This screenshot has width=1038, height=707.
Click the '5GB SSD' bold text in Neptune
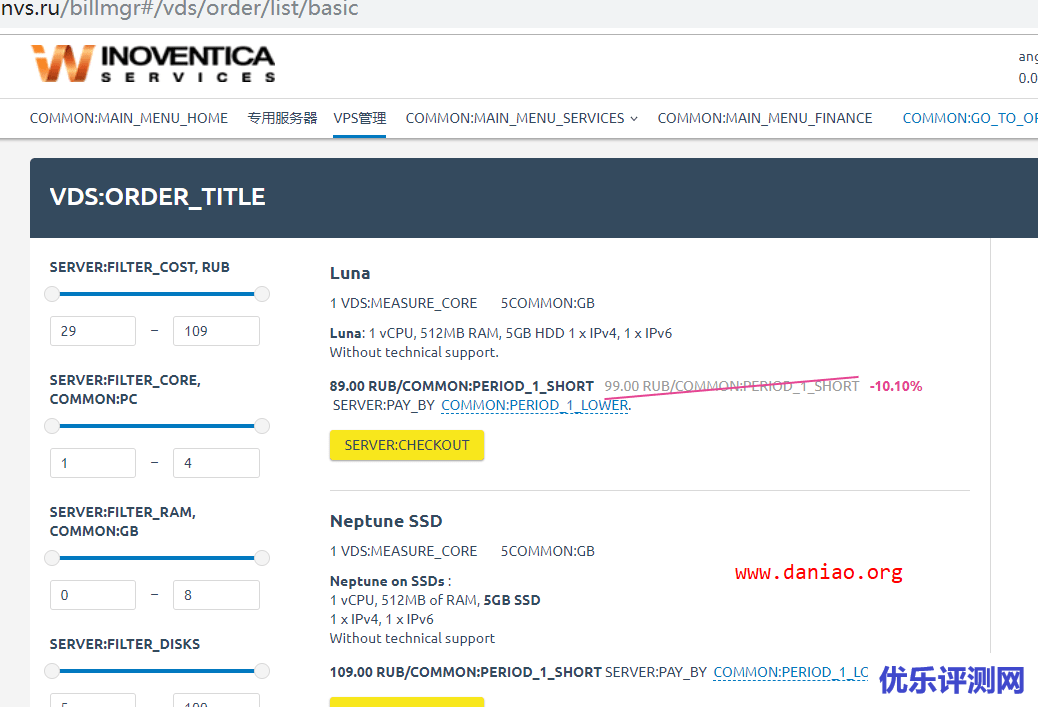pos(512,600)
